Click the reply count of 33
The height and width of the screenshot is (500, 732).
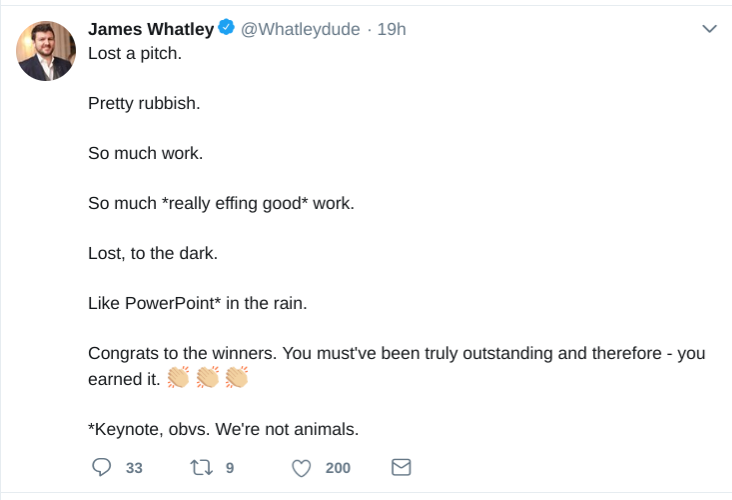(x=134, y=467)
